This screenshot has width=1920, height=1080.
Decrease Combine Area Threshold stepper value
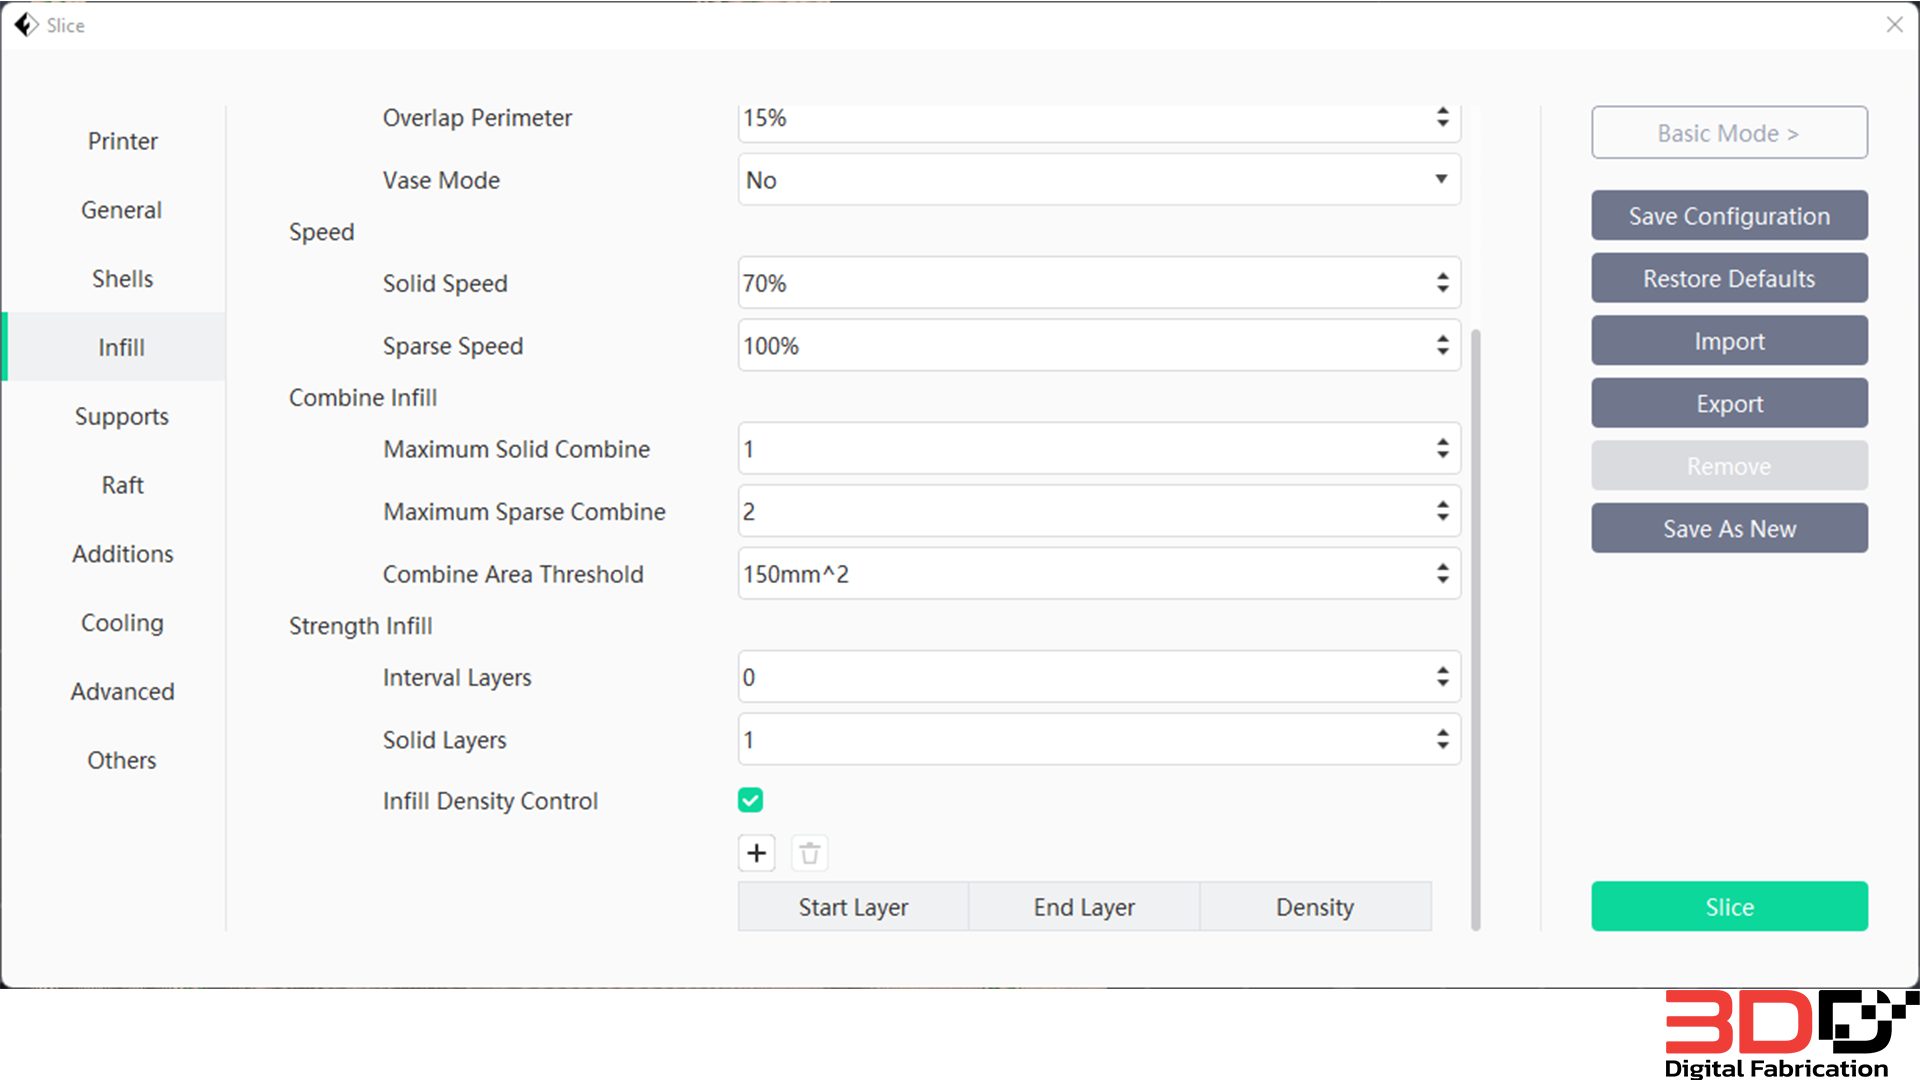pyautogui.click(x=1442, y=580)
